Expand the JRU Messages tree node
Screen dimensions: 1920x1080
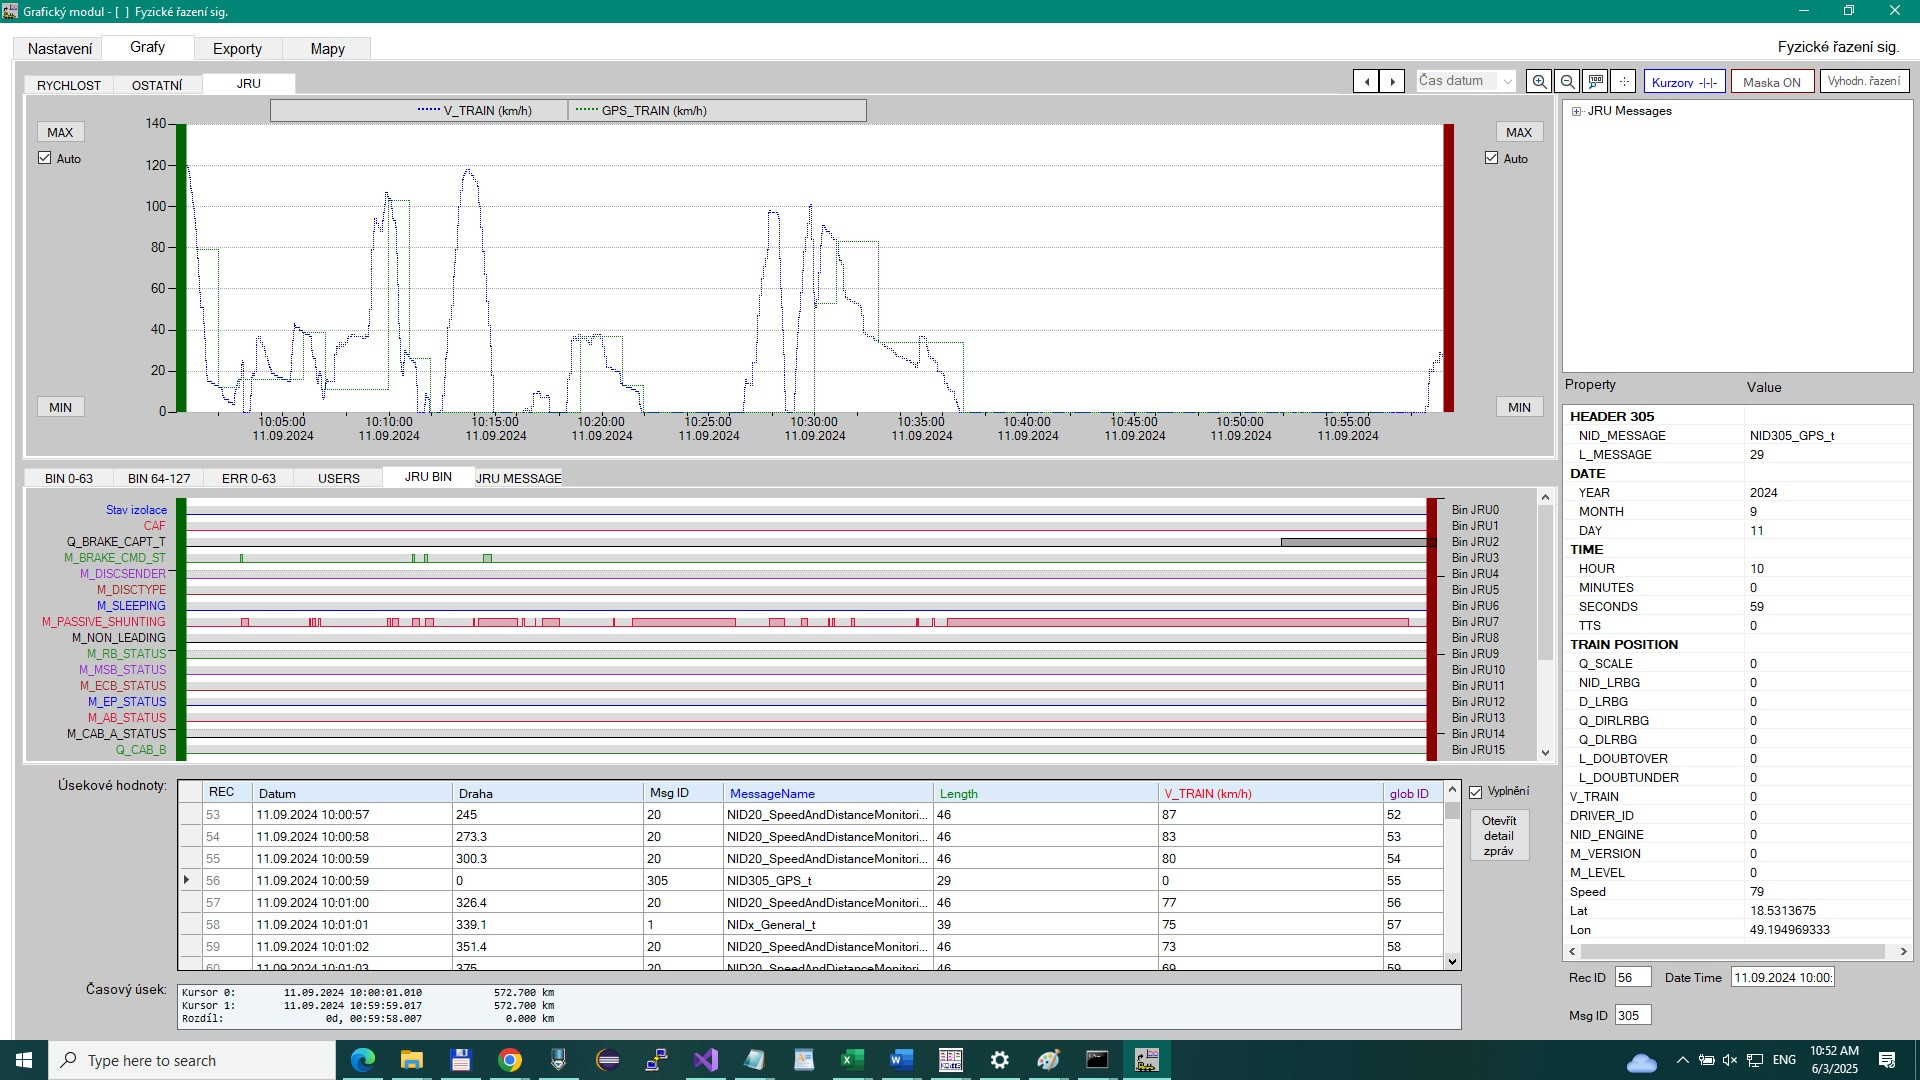coord(1577,111)
